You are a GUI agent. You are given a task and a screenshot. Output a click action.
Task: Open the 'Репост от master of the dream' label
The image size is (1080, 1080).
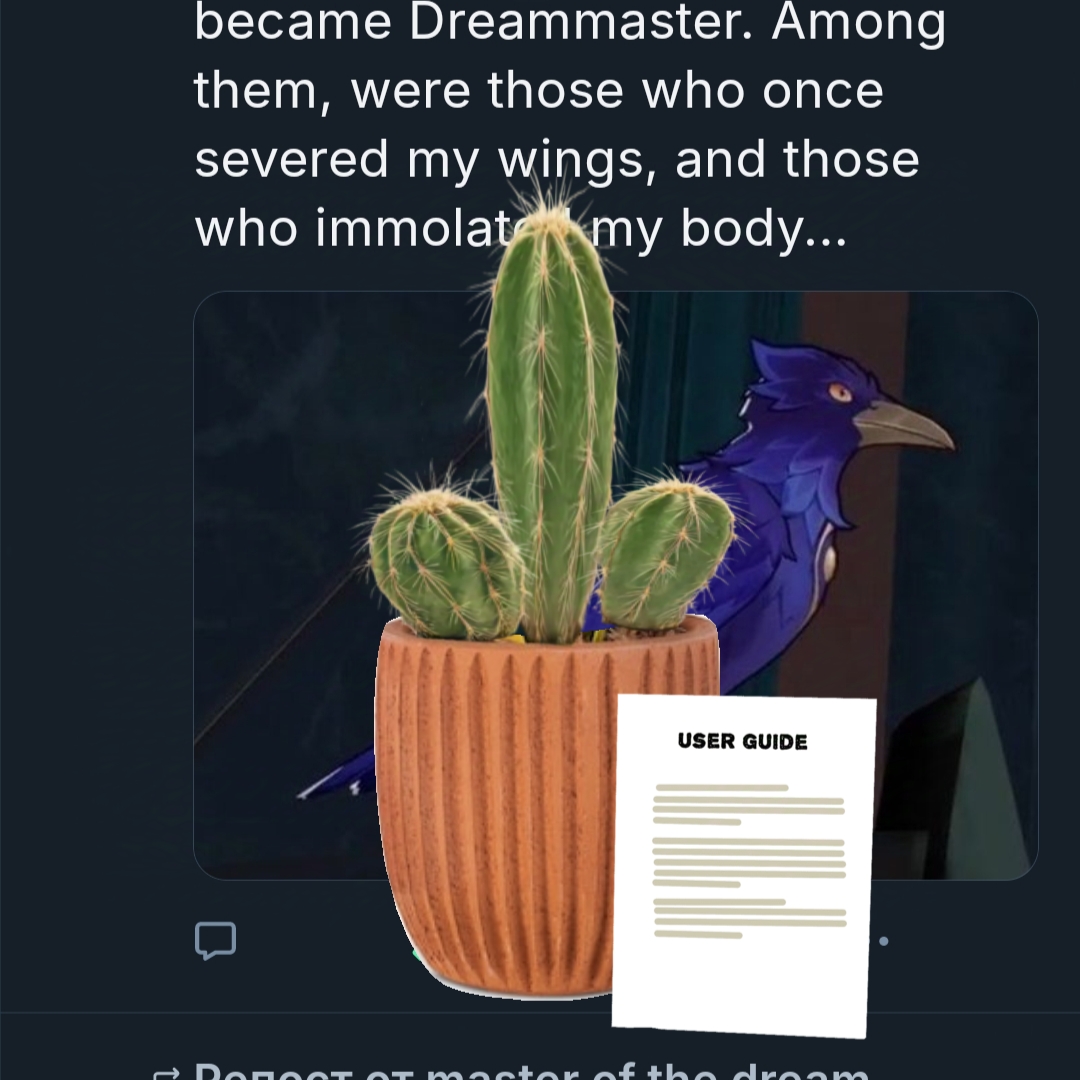pyautogui.click(x=531, y=1072)
